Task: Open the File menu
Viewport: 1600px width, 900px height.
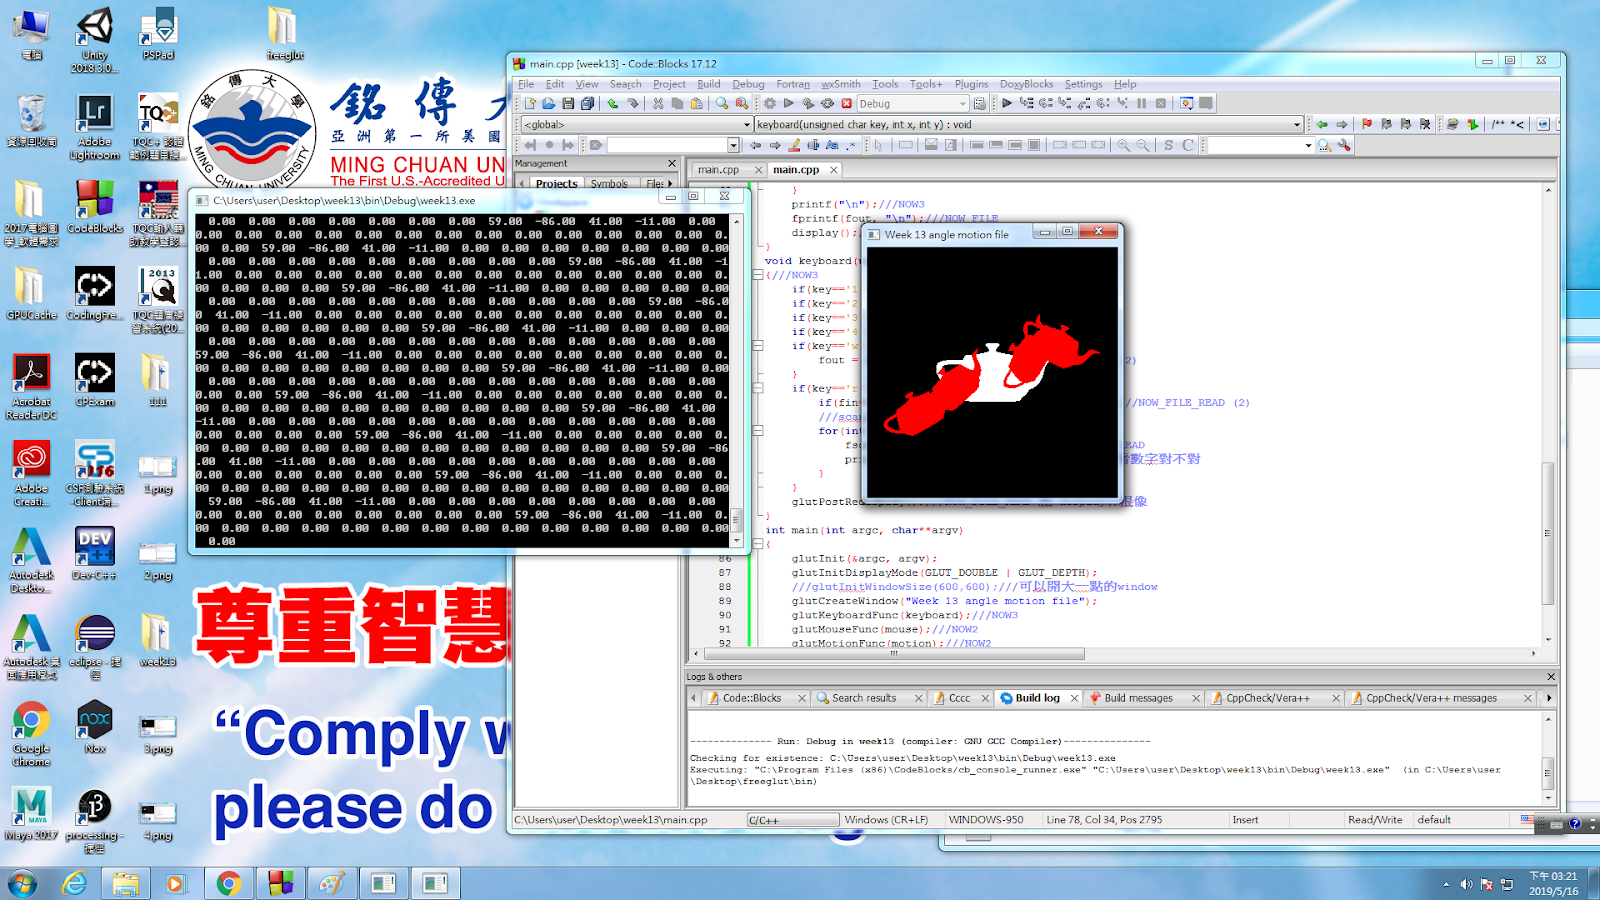Action: [526, 84]
